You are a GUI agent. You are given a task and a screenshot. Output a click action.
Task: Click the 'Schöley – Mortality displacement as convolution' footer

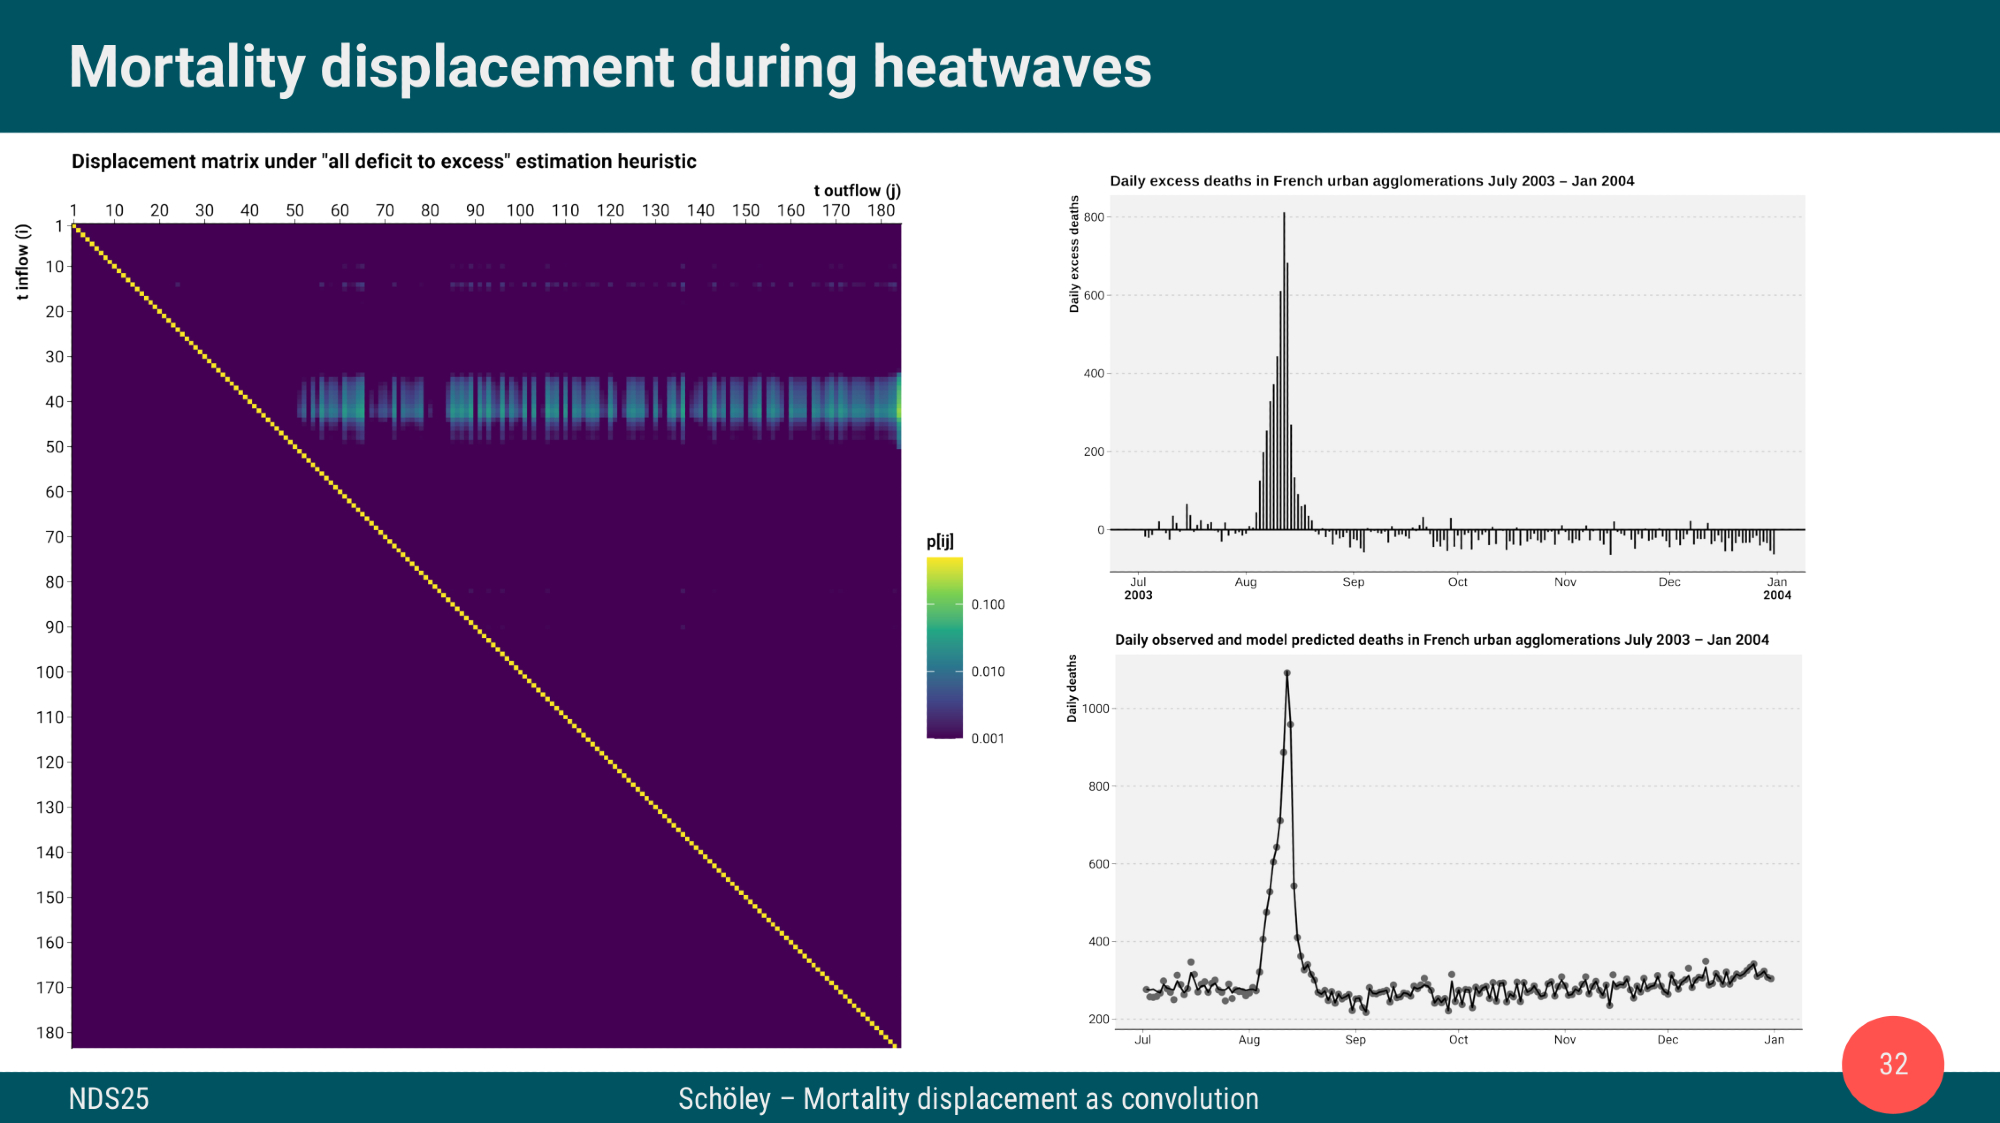(x=968, y=1099)
